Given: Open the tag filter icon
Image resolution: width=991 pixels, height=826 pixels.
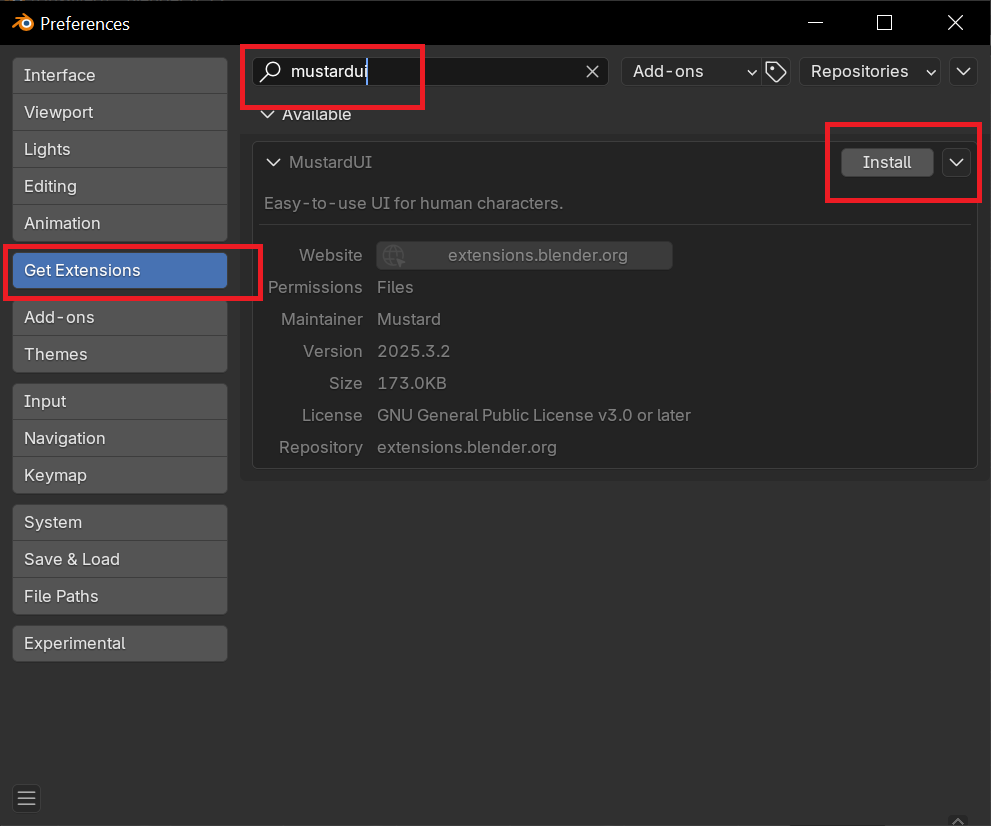Looking at the screenshot, I should [x=775, y=71].
